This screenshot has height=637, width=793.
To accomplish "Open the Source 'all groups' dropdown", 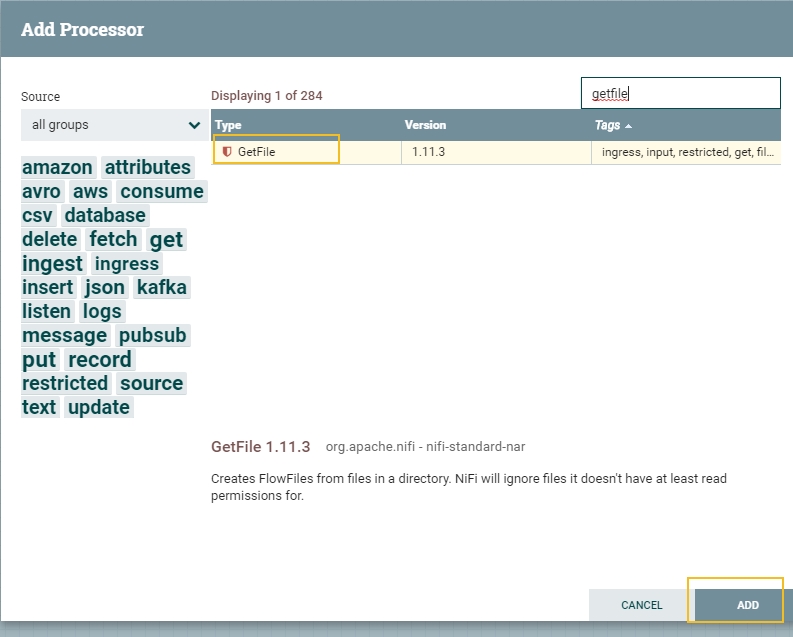I will click(116, 125).
